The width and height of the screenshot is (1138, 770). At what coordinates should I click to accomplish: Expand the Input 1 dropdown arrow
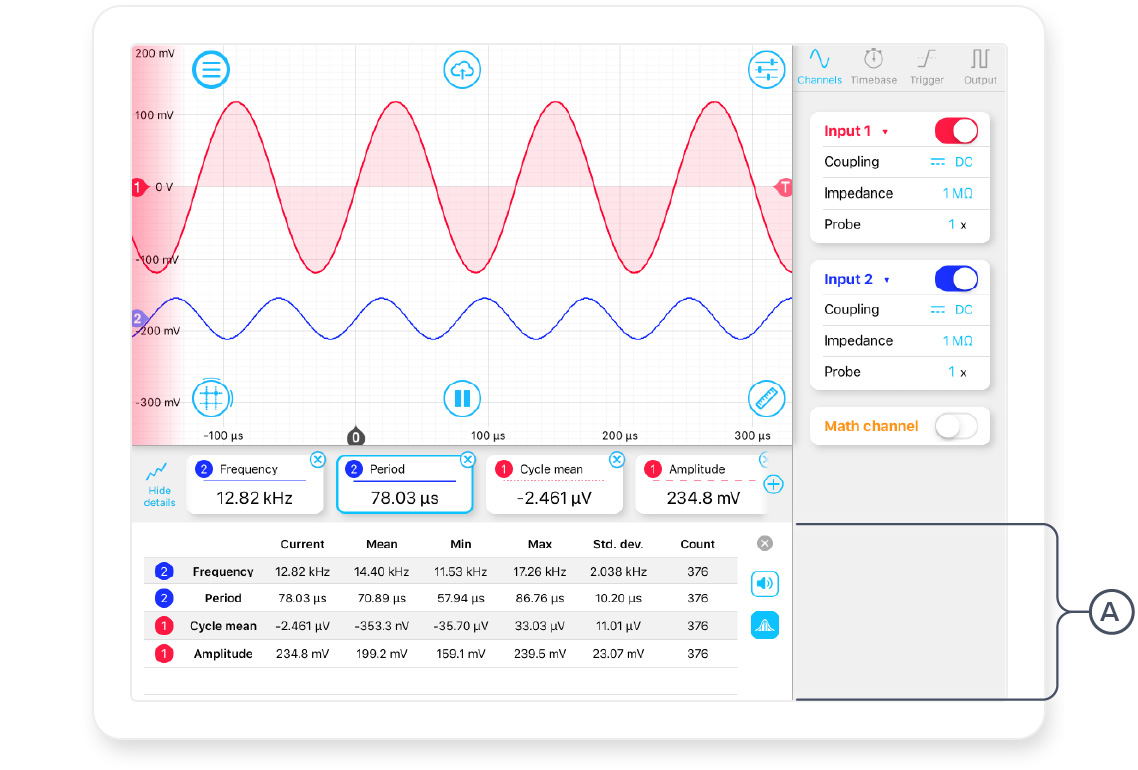(x=885, y=132)
